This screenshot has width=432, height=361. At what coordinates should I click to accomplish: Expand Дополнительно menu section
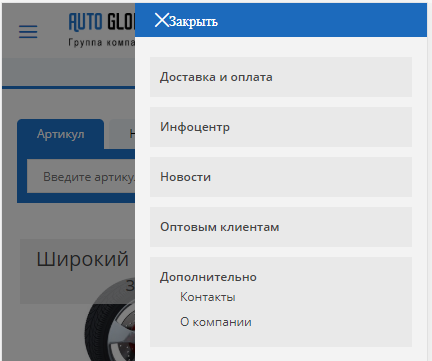pos(208,277)
